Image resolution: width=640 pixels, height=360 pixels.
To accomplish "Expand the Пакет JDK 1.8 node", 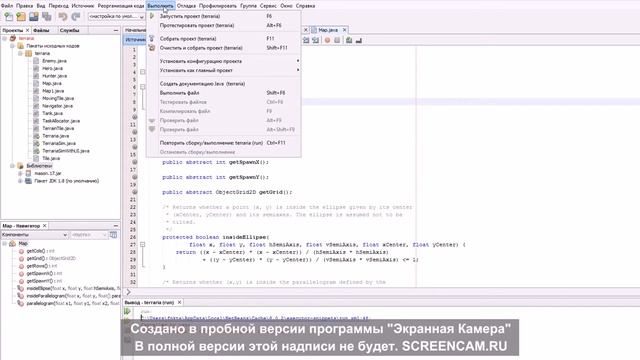I will tap(20, 181).
